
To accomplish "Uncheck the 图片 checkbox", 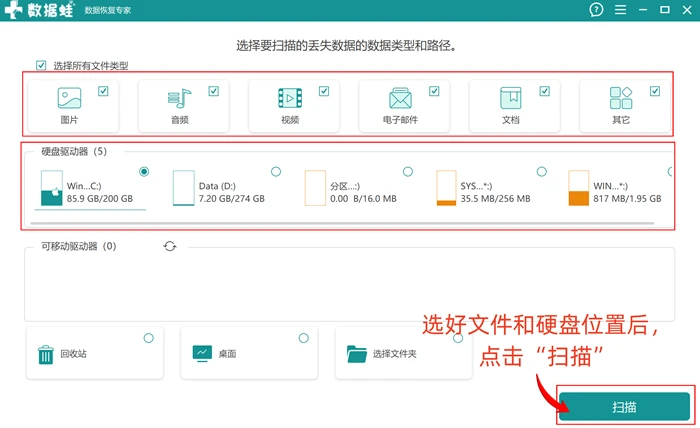I will 103,91.
